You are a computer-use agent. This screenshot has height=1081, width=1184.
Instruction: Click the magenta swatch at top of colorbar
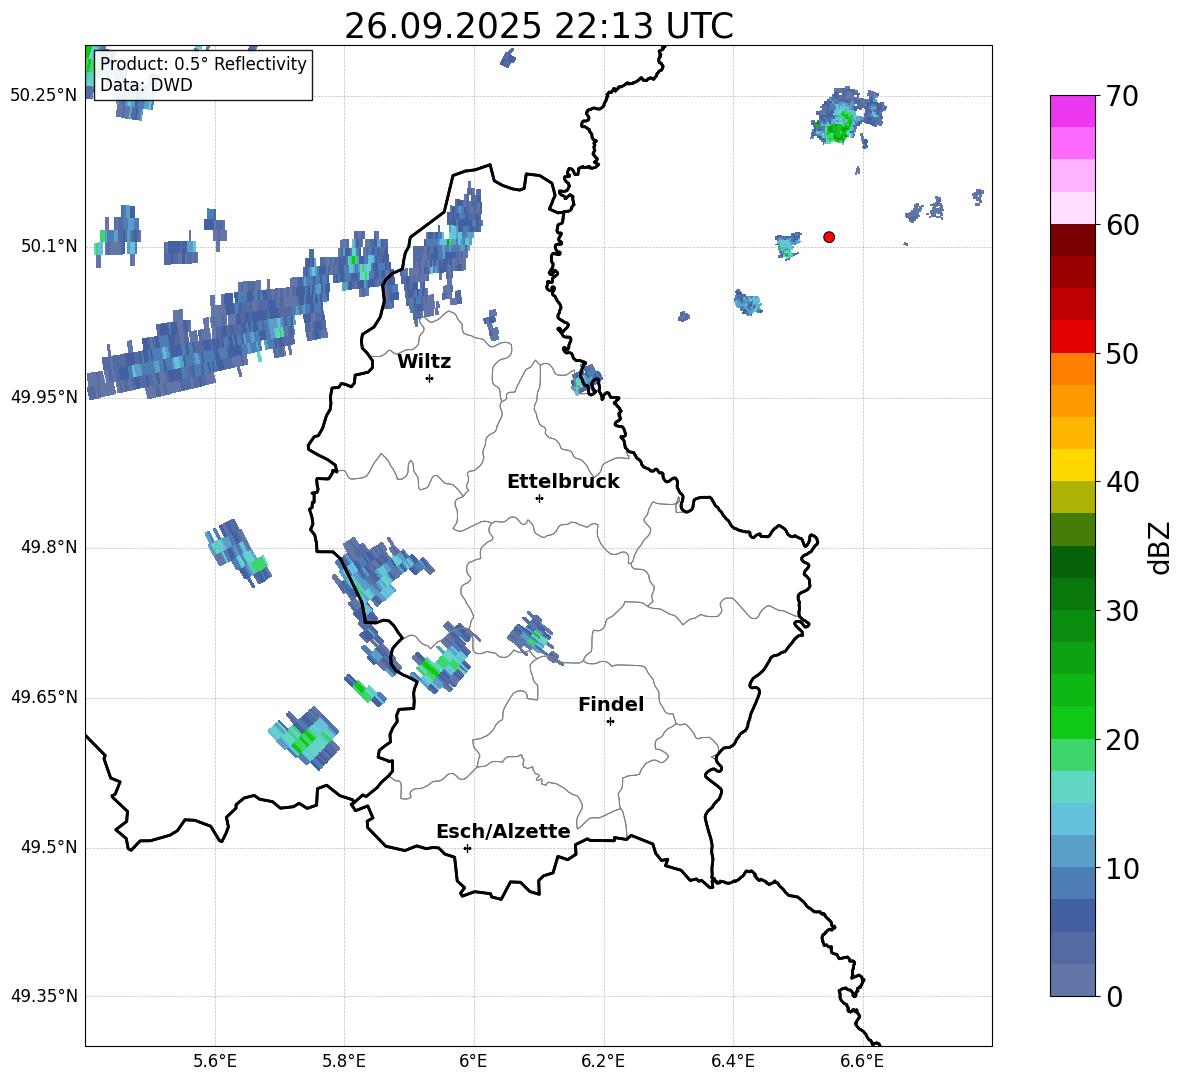(x=1073, y=111)
